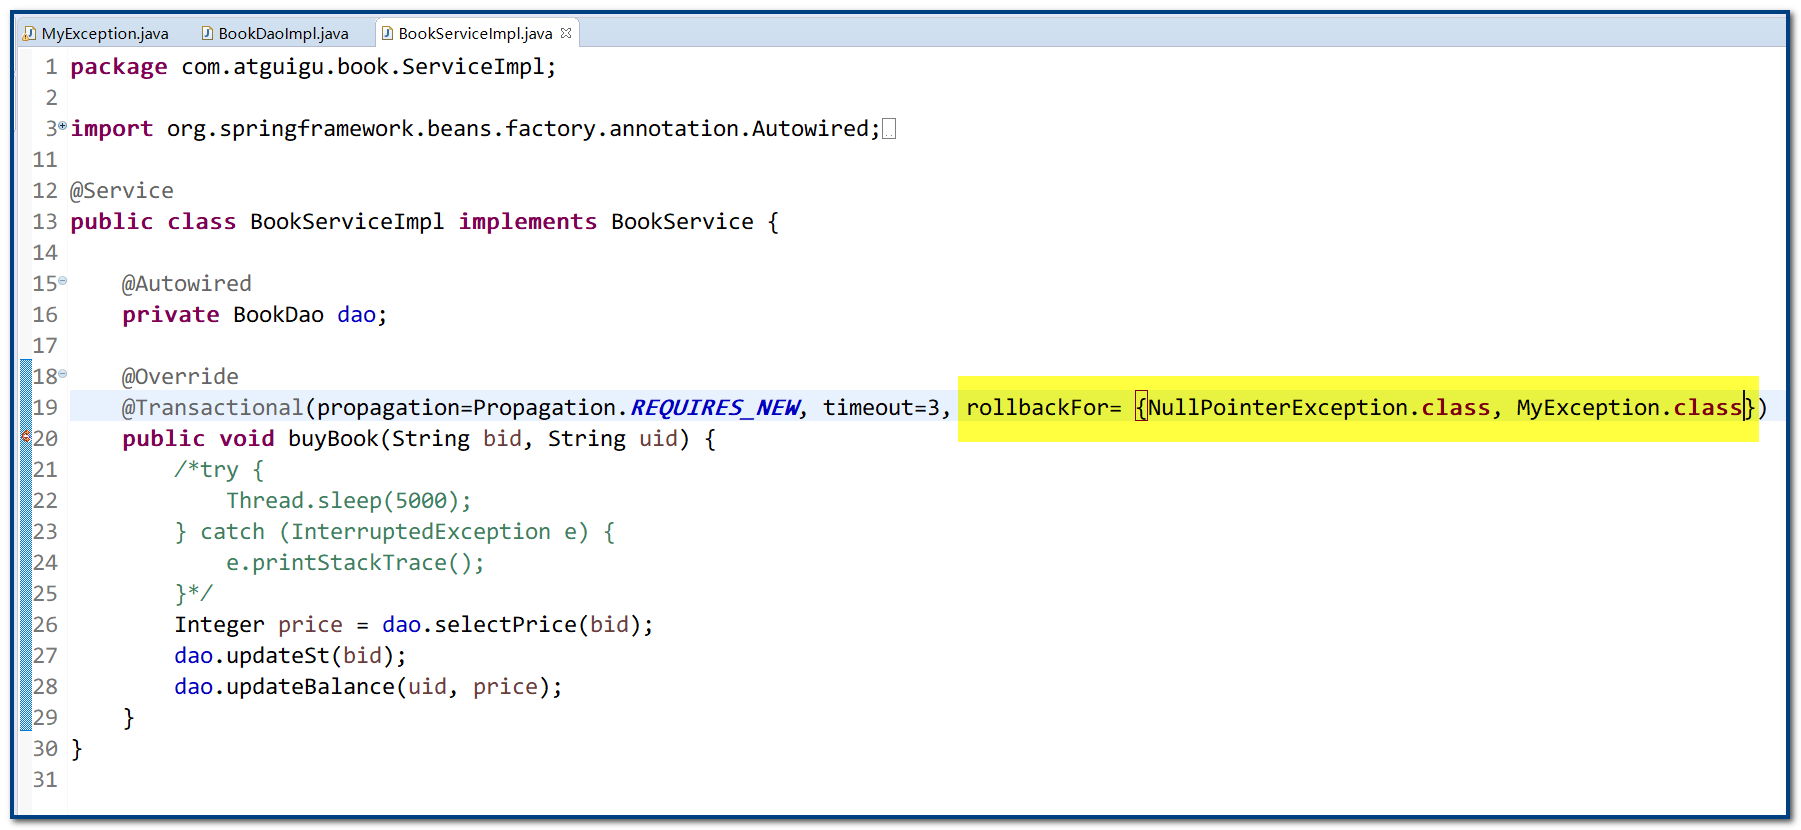Click the collapsed imports placeholder box
Viewport: 1801px width, 830px height.
point(889,129)
